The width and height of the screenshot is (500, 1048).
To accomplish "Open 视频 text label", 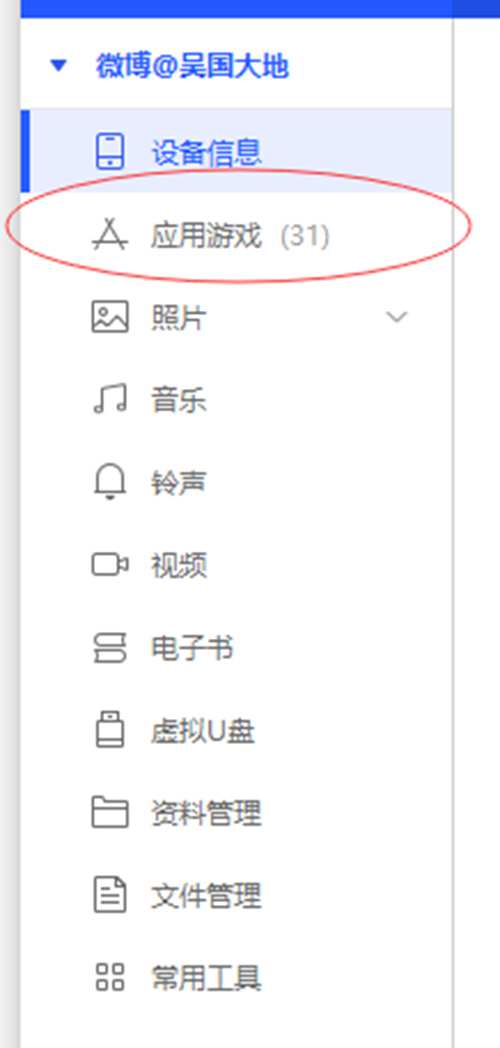I will [178, 565].
